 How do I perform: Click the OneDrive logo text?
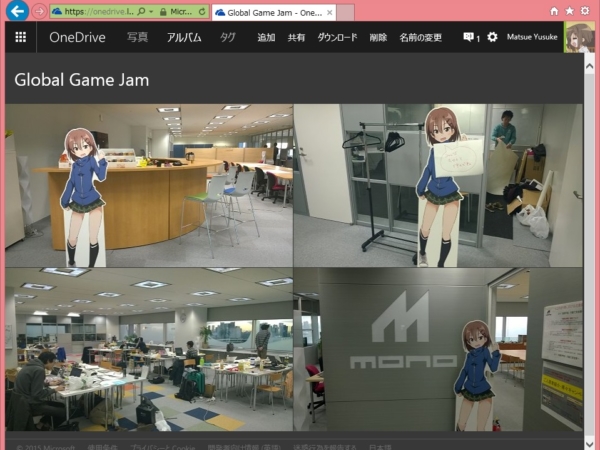click(x=77, y=37)
